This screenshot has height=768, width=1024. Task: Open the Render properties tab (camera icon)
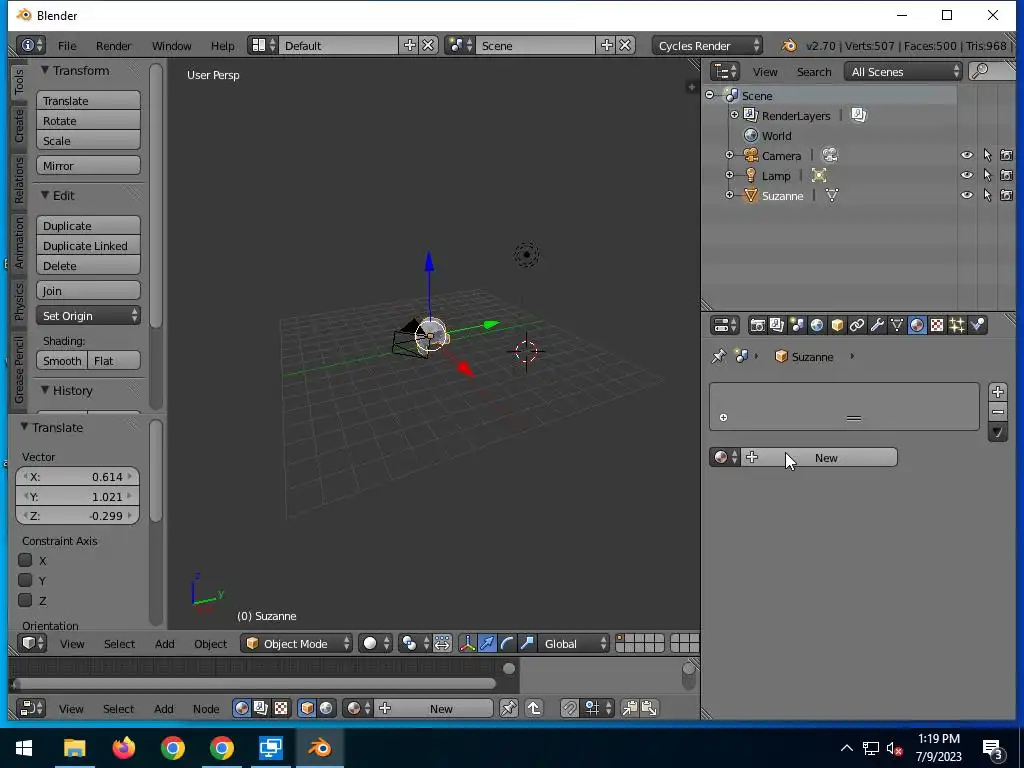coord(758,325)
